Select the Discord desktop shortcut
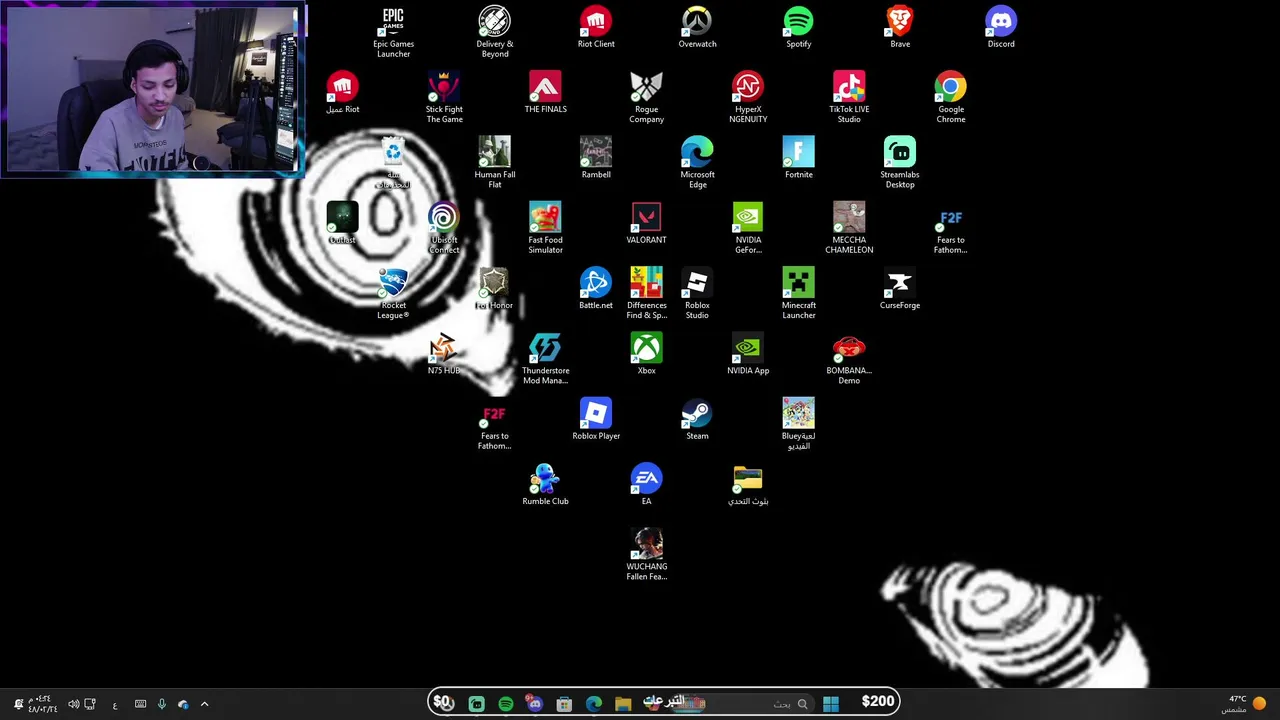 pyautogui.click(x=1001, y=27)
